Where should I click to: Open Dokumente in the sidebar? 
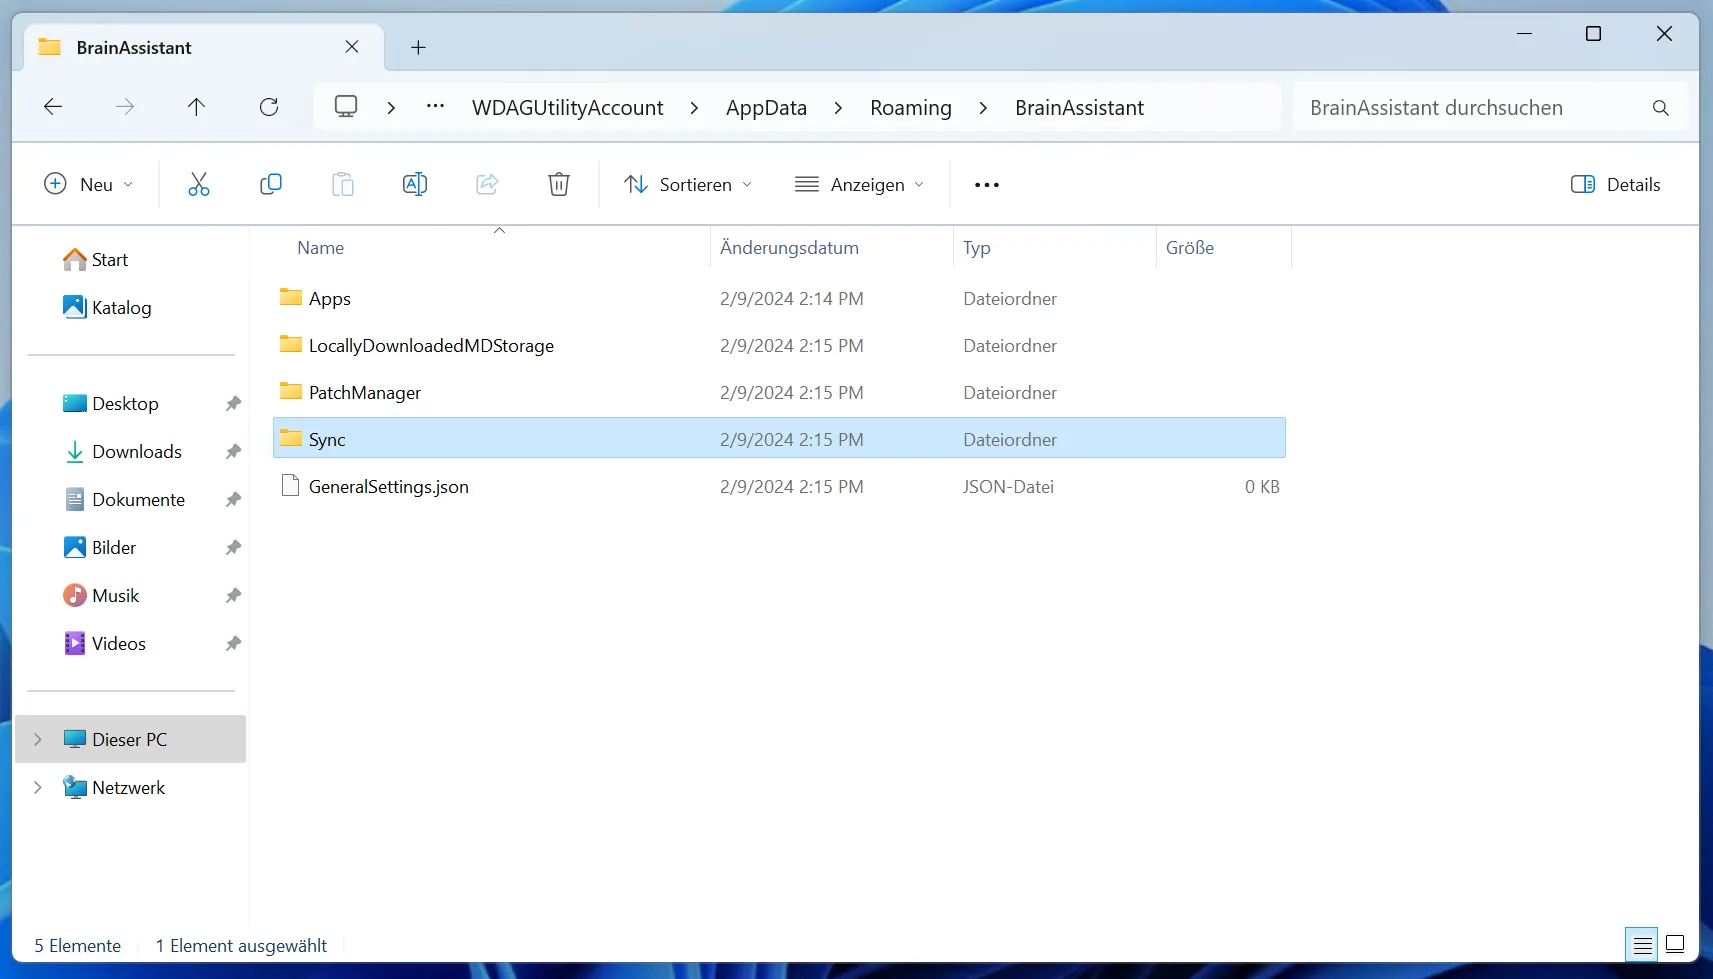click(138, 500)
